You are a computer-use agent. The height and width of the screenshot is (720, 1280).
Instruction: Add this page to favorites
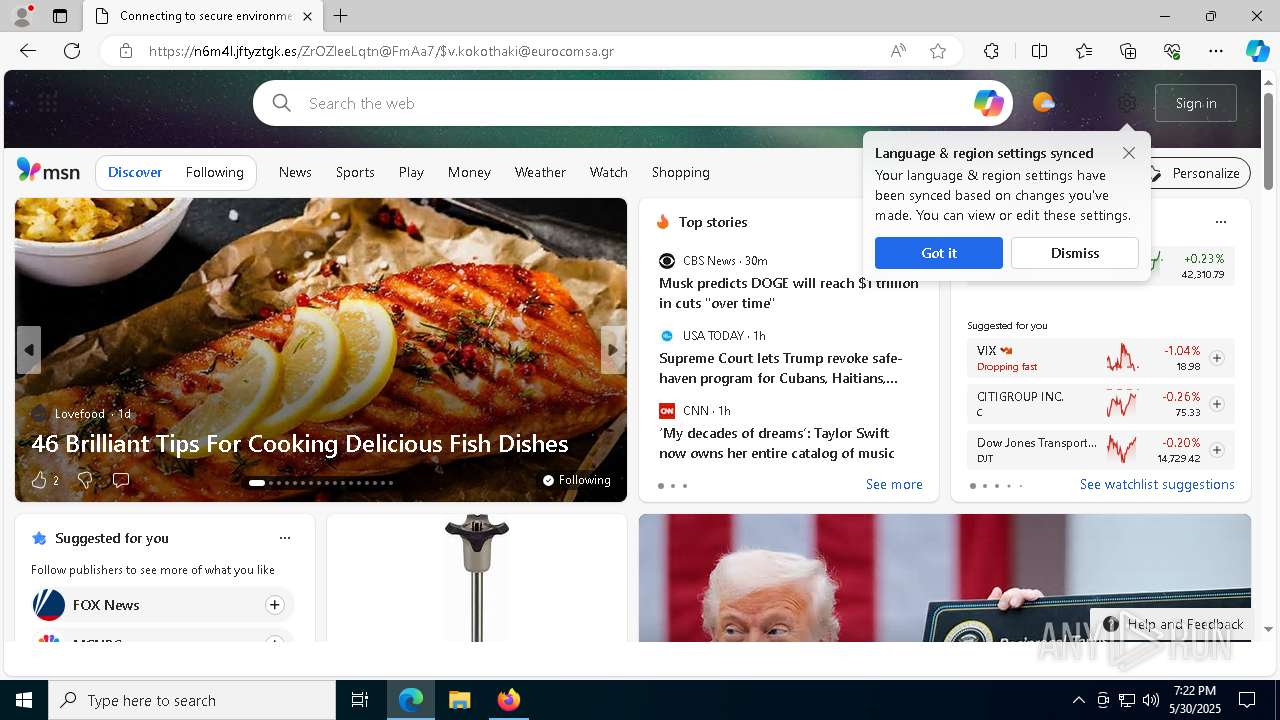pyautogui.click(x=938, y=51)
